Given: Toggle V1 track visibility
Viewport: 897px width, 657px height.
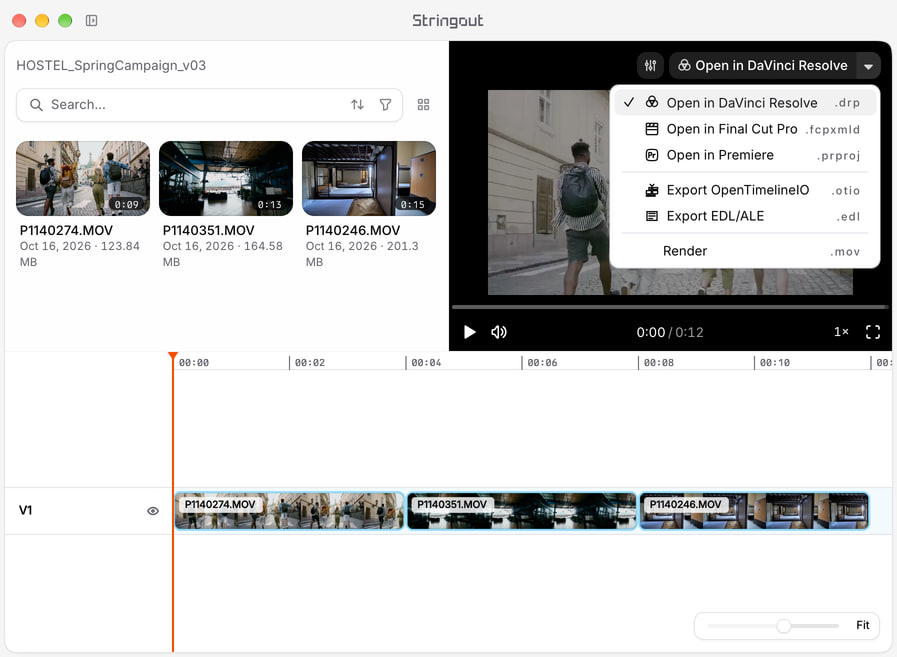Looking at the screenshot, I should [x=153, y=511].
